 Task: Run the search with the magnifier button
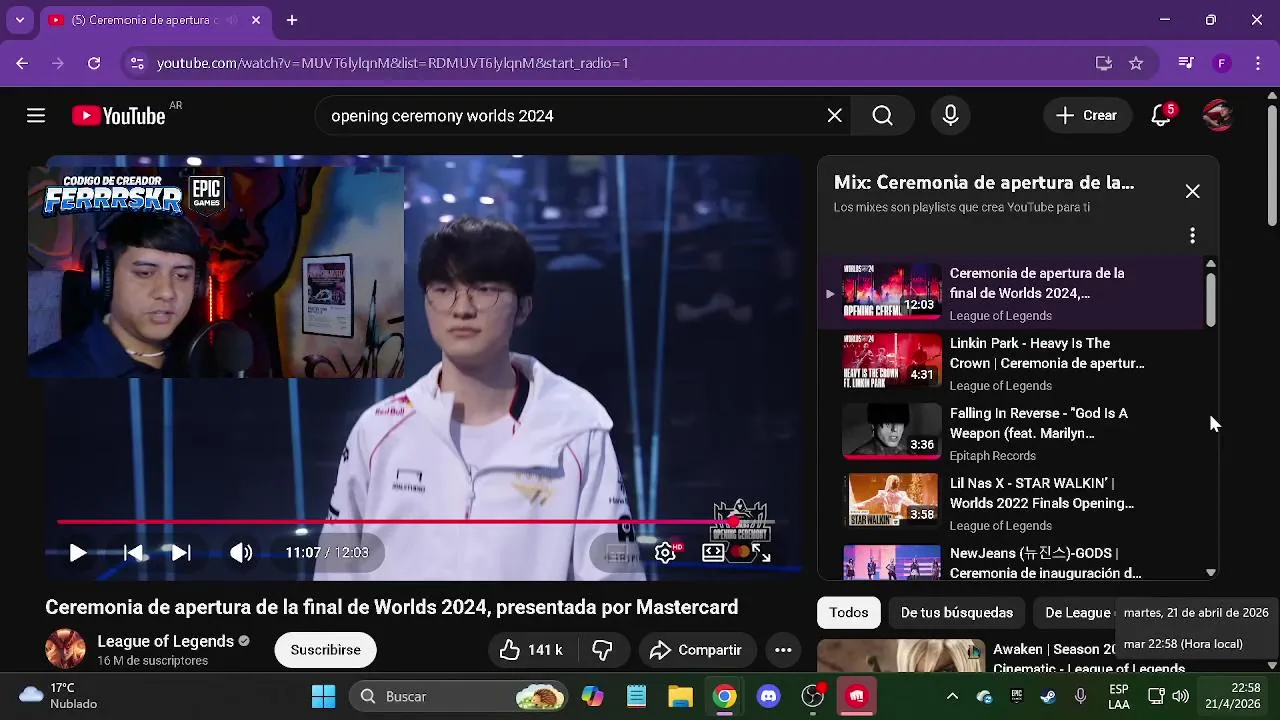(882, 116)
